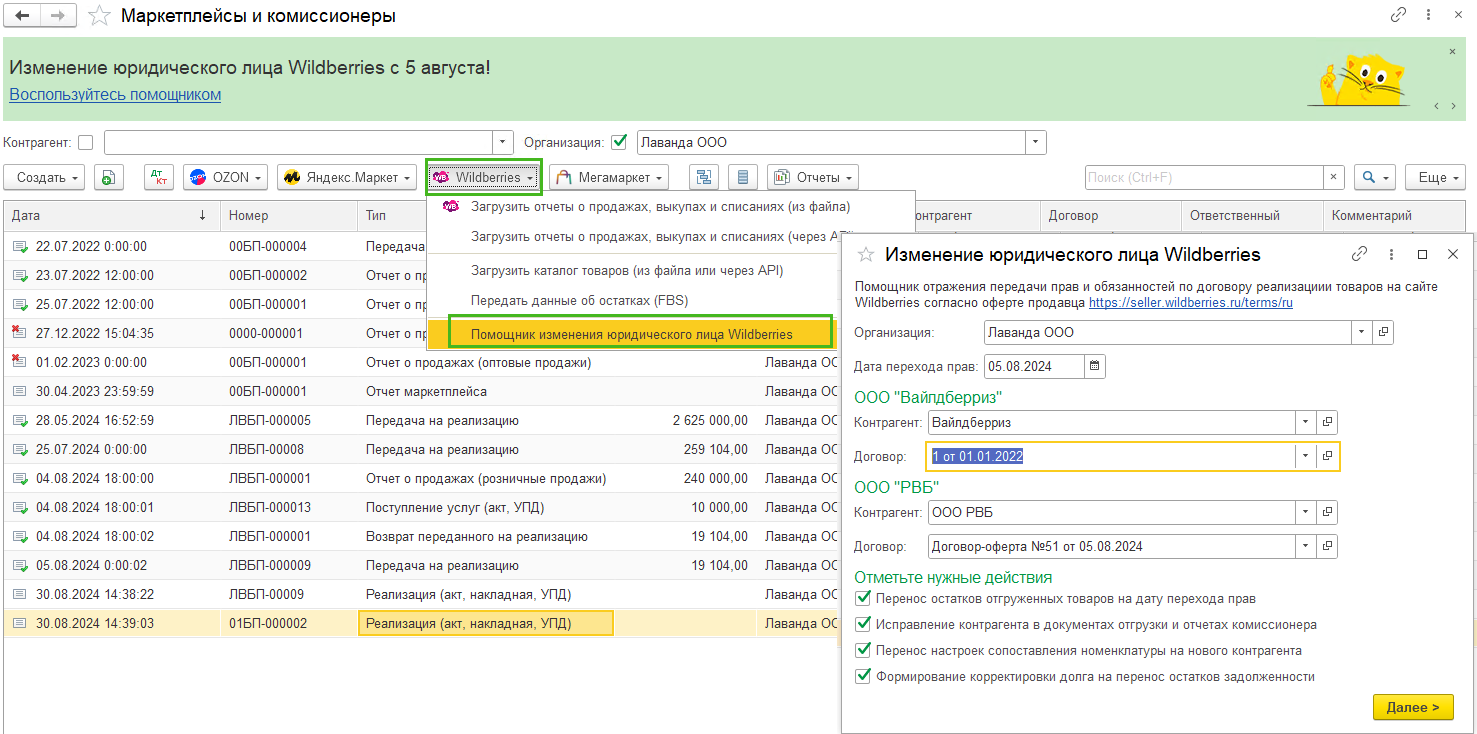Viewport: 1477px width, 734px height.
Task: Expand the Контрагент filter dropdown list
Action: 503,142
